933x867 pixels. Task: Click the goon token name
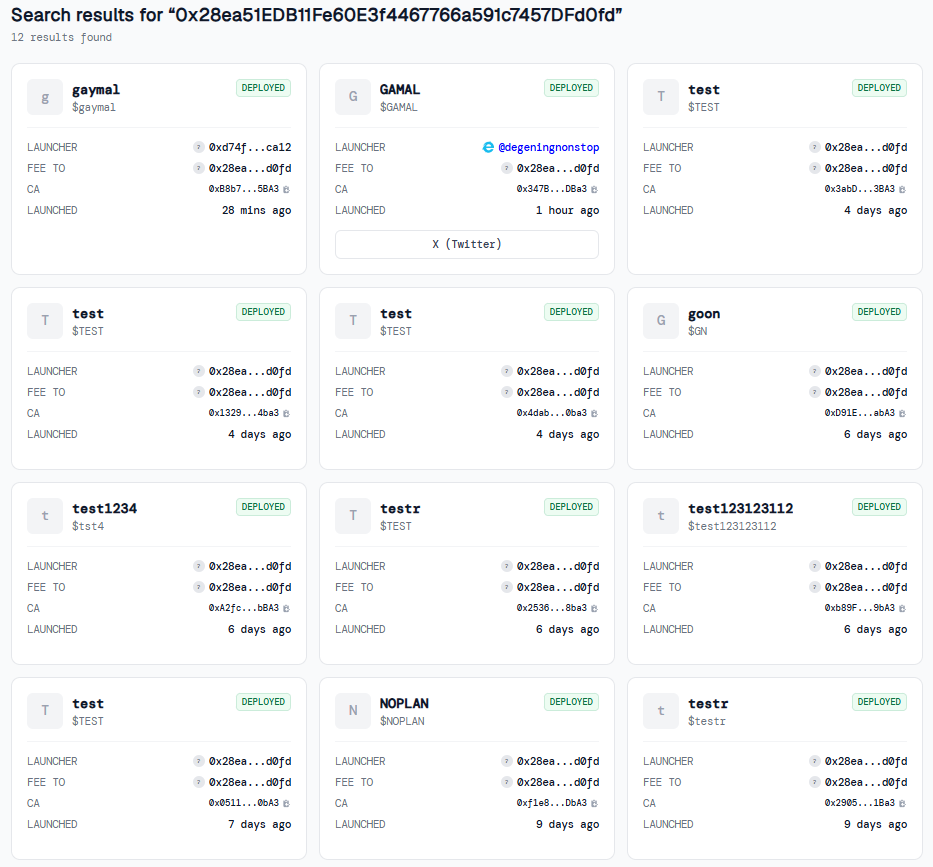[704, 314]
